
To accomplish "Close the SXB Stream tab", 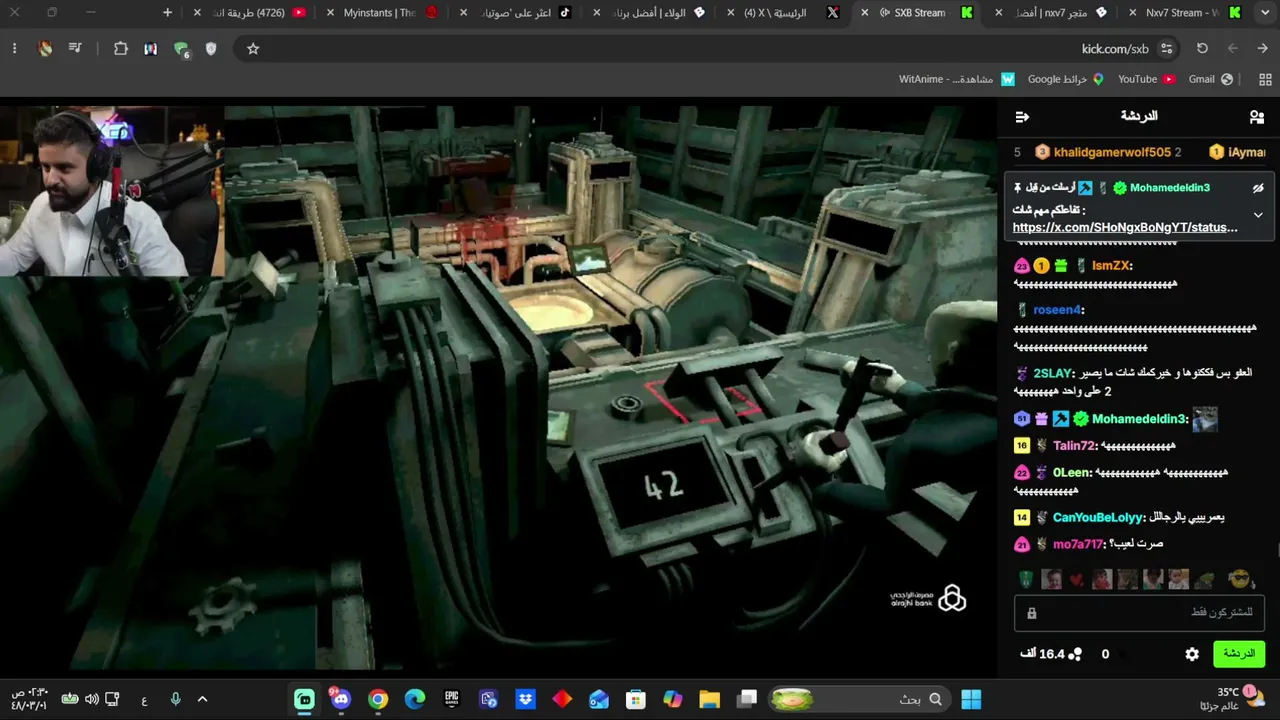I will (x=865, y=13).
